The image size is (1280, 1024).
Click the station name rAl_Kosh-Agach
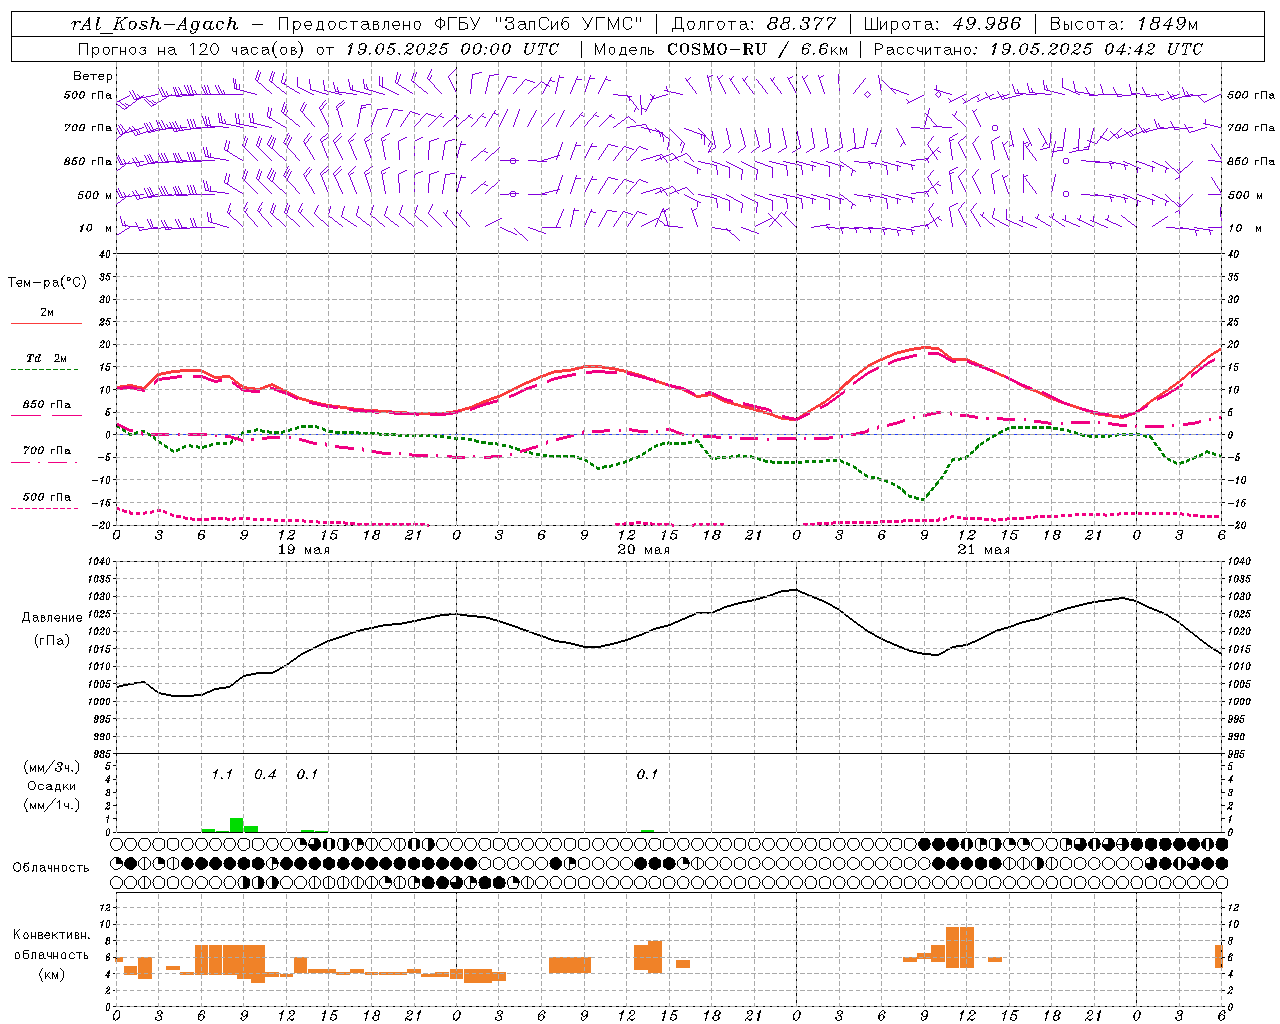pos(155,24)
